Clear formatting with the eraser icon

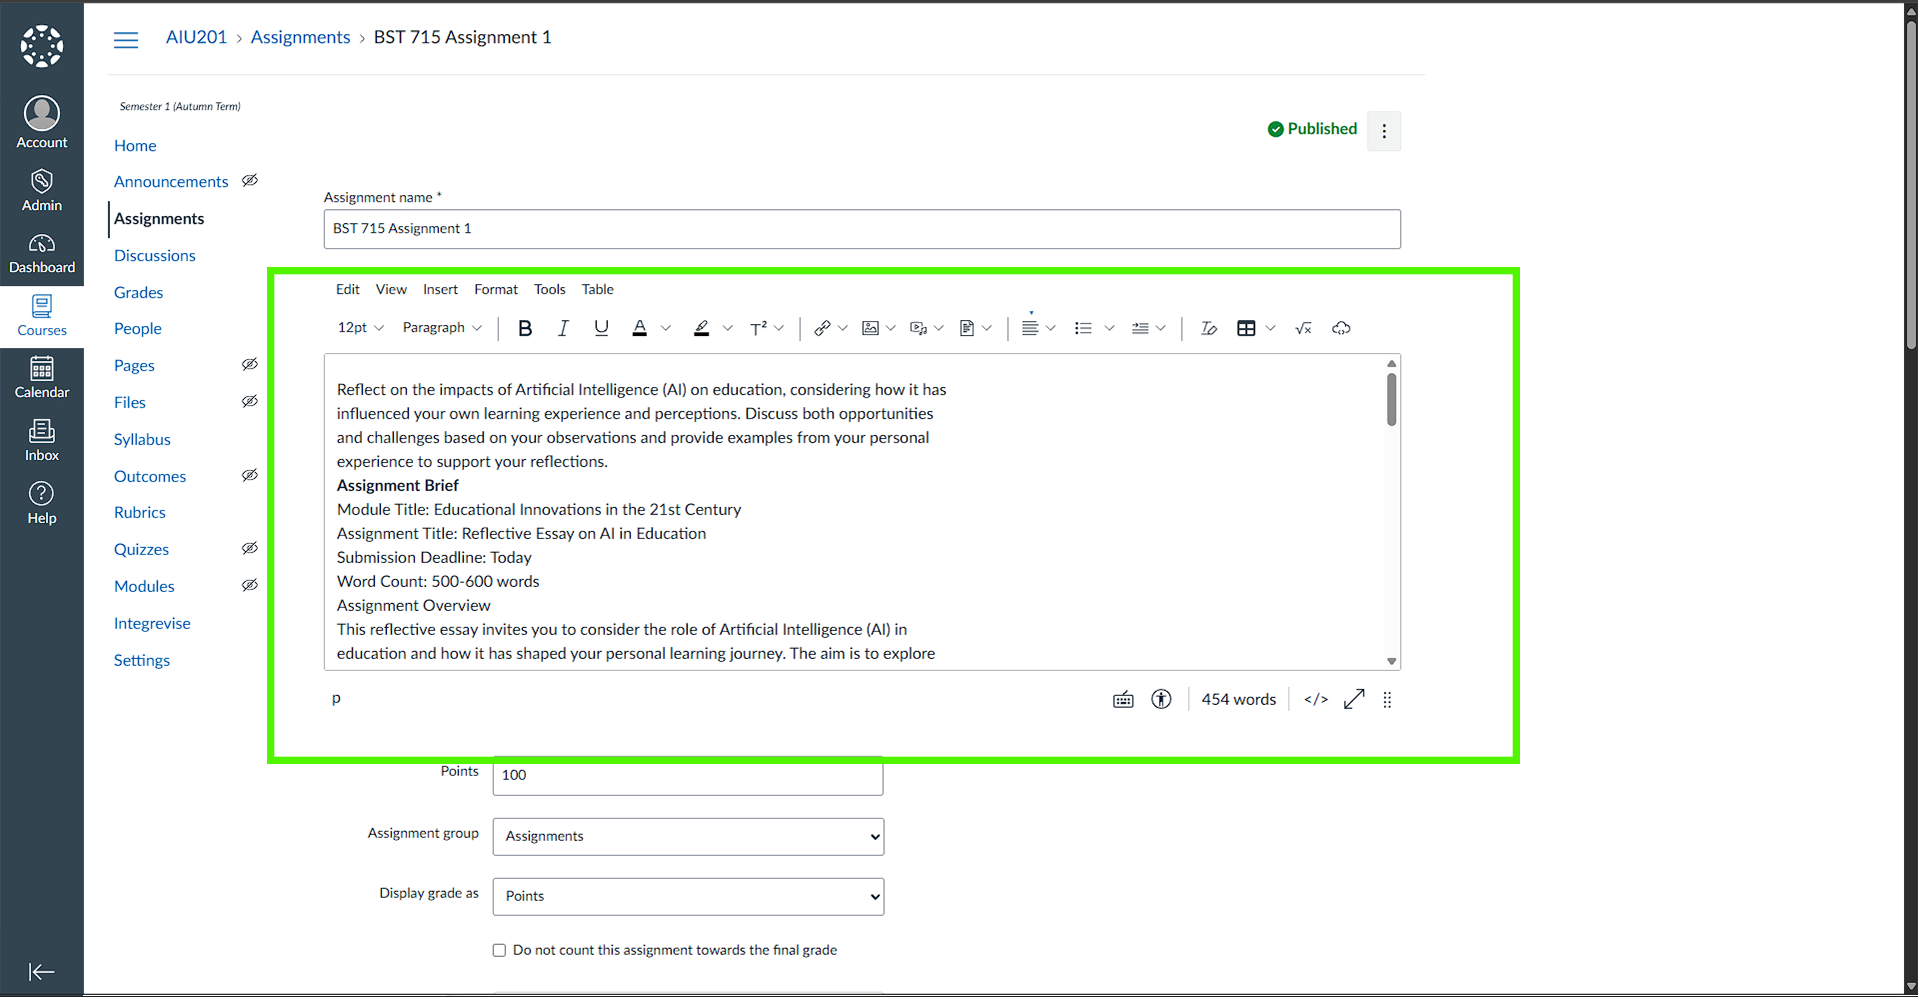1208,328
